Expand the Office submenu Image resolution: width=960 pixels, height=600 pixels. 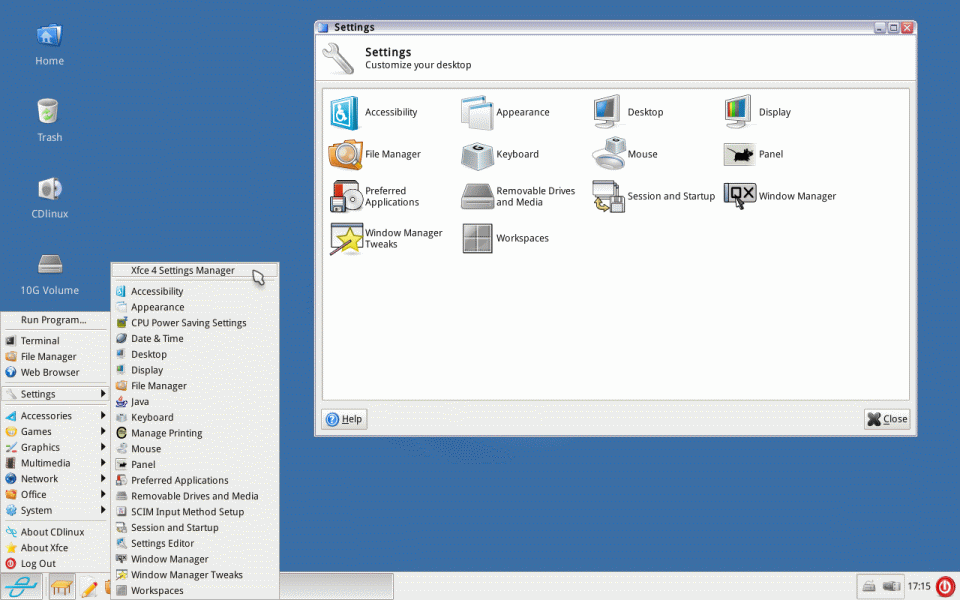[x=55, y=495]
